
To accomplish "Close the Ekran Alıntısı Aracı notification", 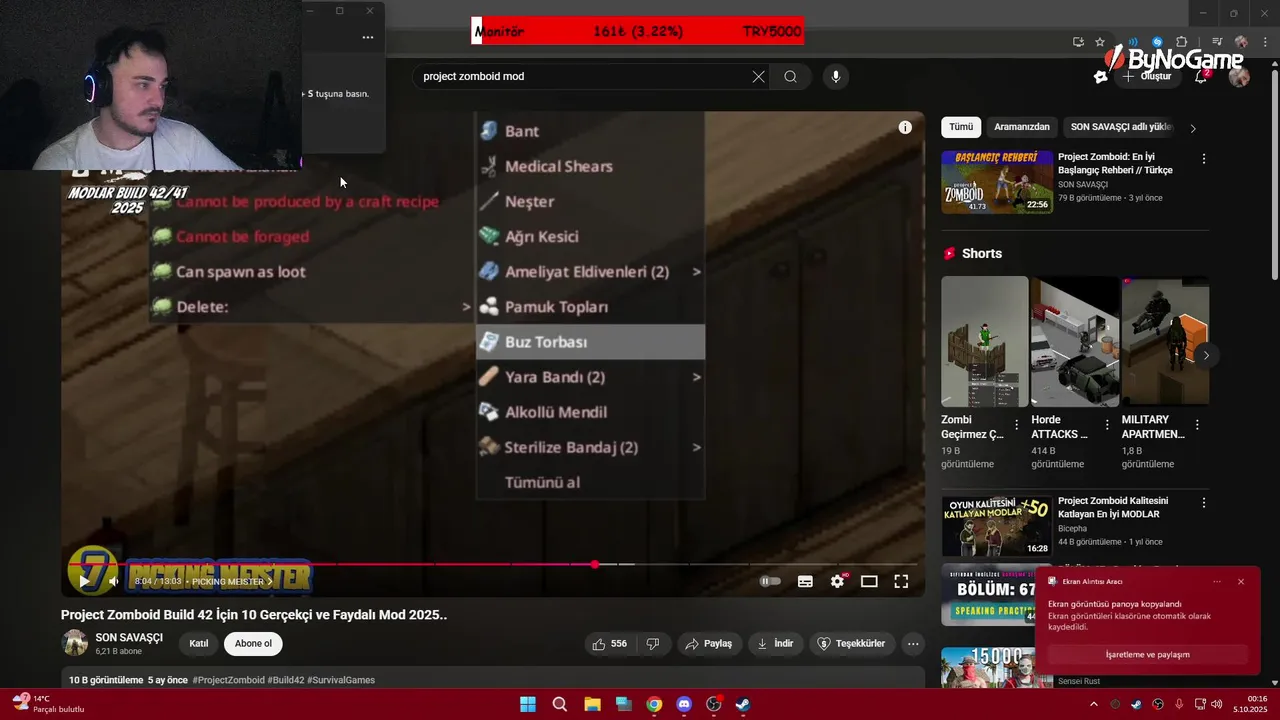I will pyautogui.click(x=1241, y=581).
